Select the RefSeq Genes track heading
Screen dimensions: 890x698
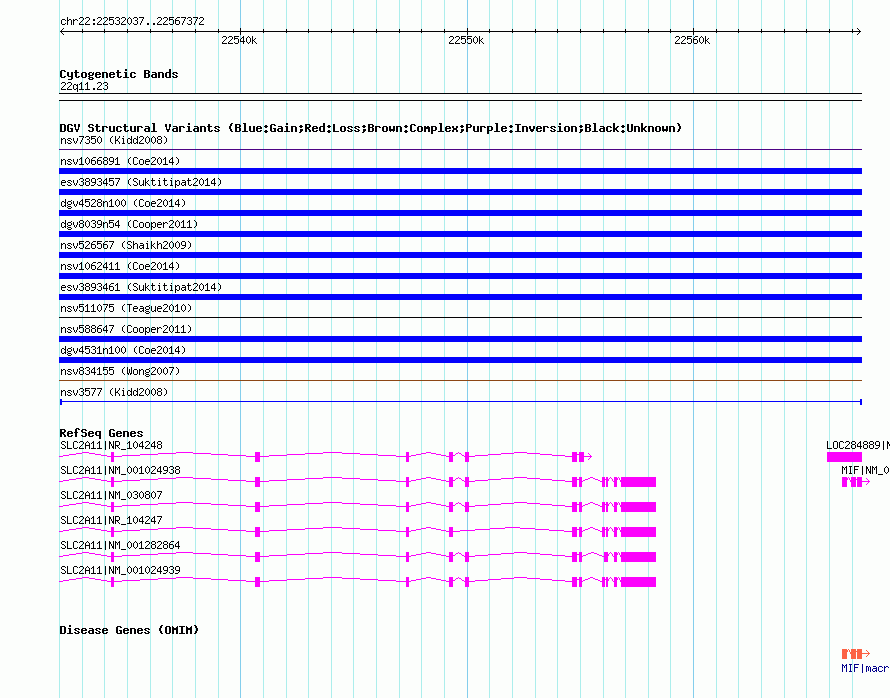101,433
